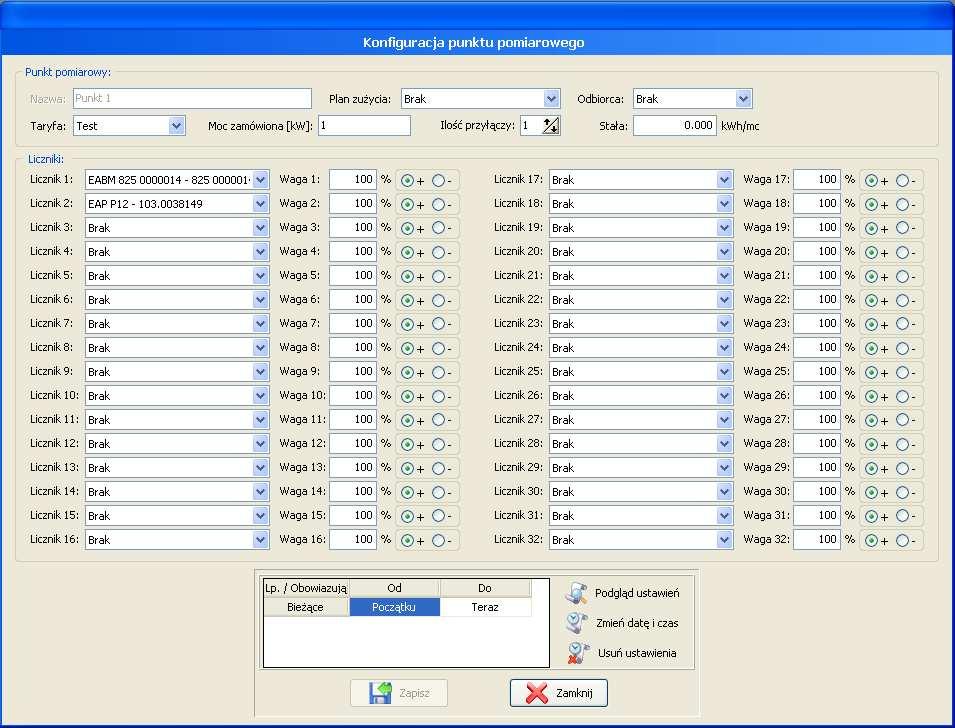
Task: Click the Waga 20 percentage field
Action: 817,252
